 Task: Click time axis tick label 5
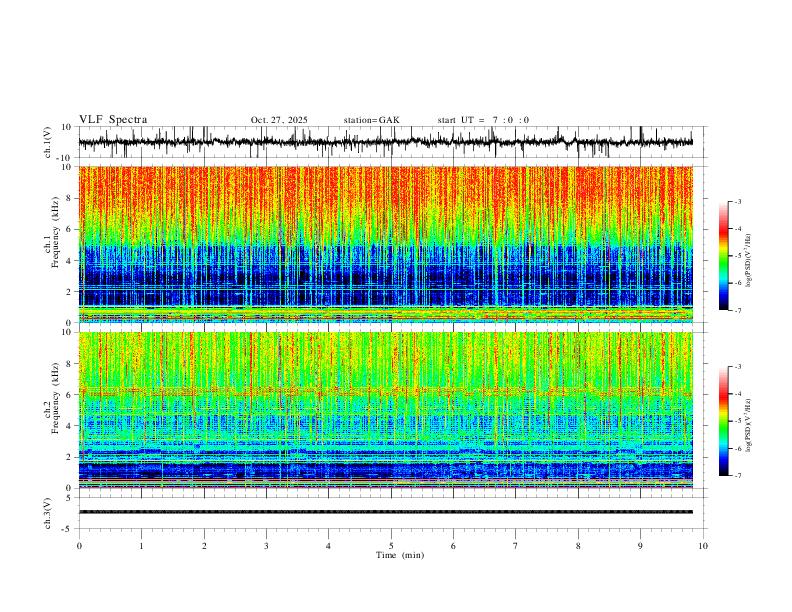coord(391,546)
